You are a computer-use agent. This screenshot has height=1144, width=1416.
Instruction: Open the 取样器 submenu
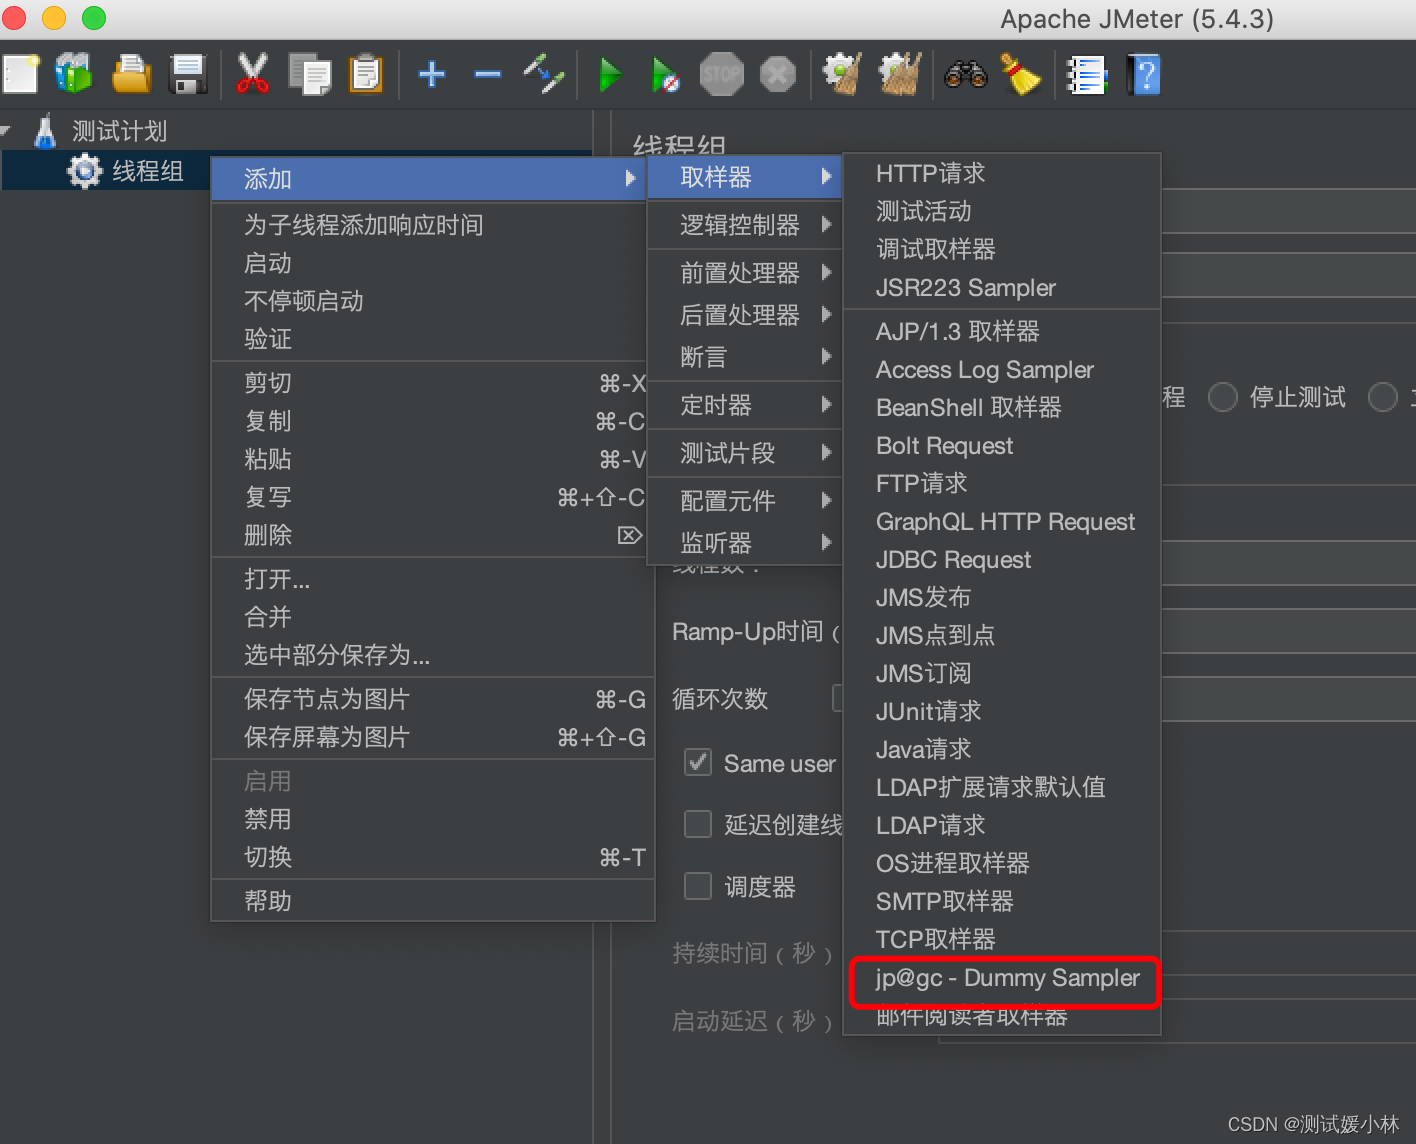745,177
